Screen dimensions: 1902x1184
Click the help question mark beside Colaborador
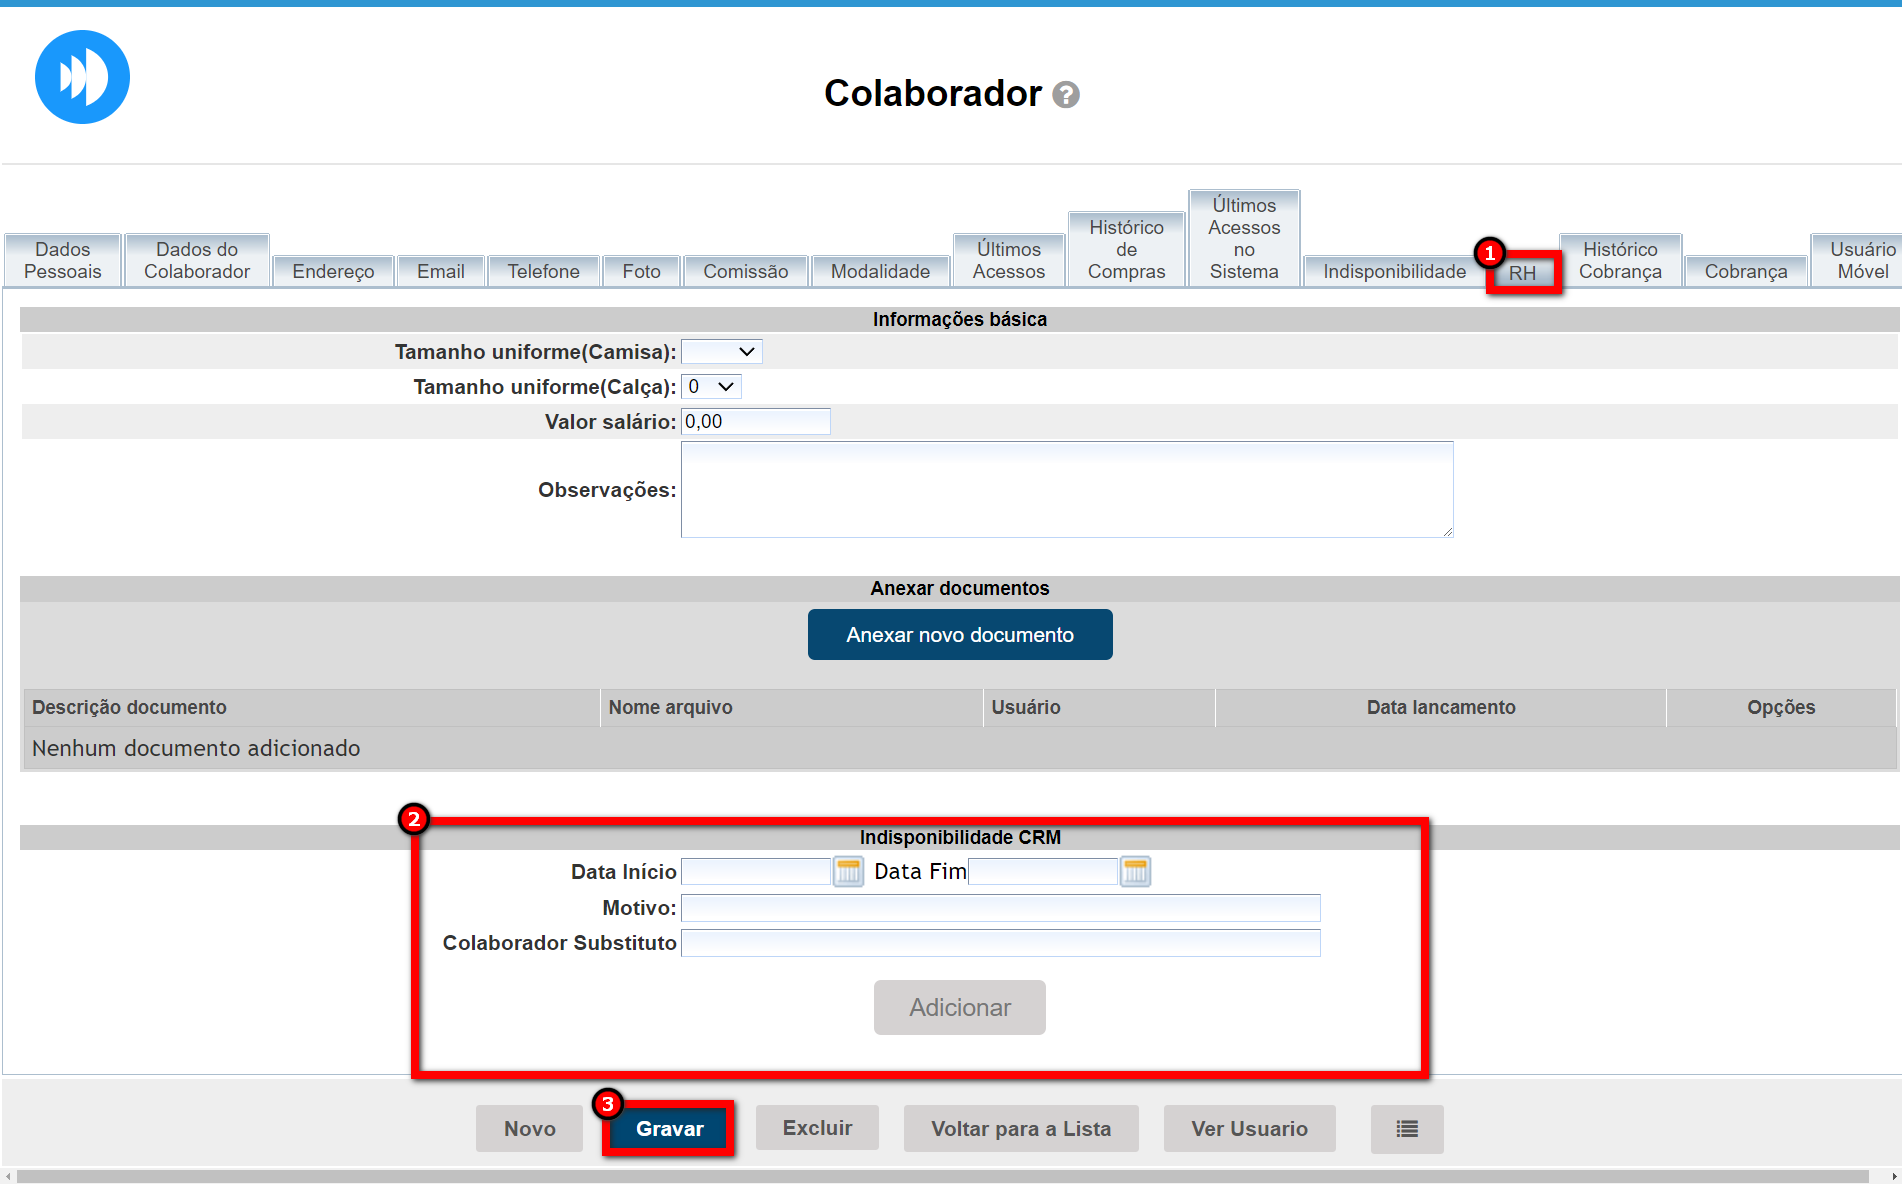pos(1066,95)
